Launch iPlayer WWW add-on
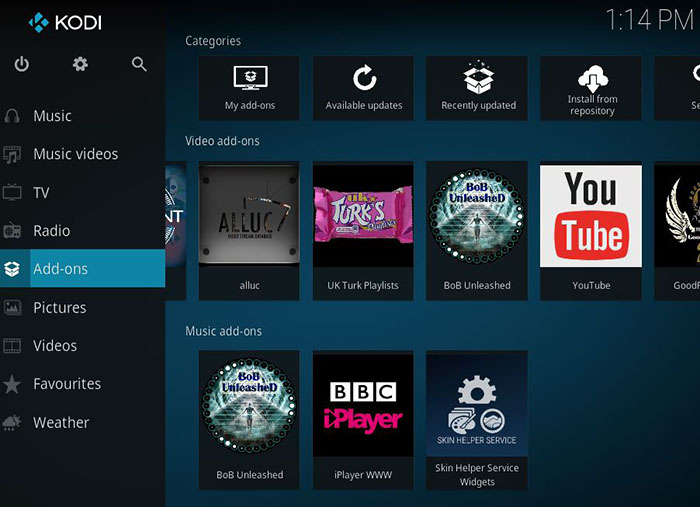Image resolution: width=700 pixels, height=507 pixels. point(363,420)
